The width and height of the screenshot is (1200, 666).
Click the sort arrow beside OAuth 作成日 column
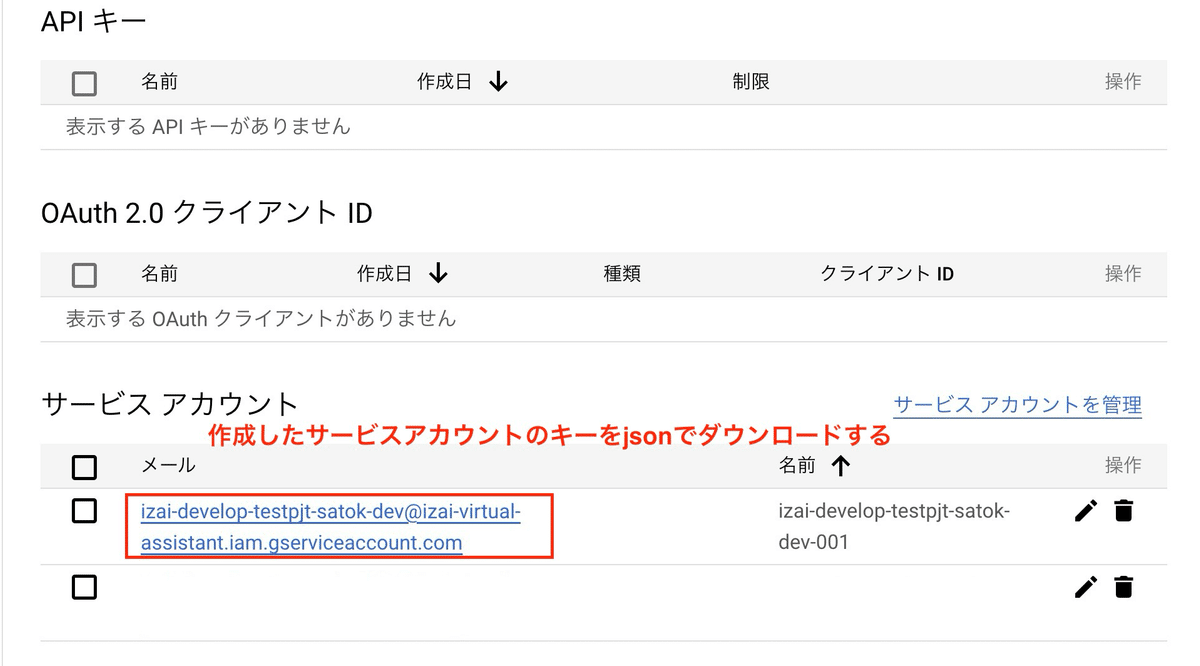(x=440, y=273)
